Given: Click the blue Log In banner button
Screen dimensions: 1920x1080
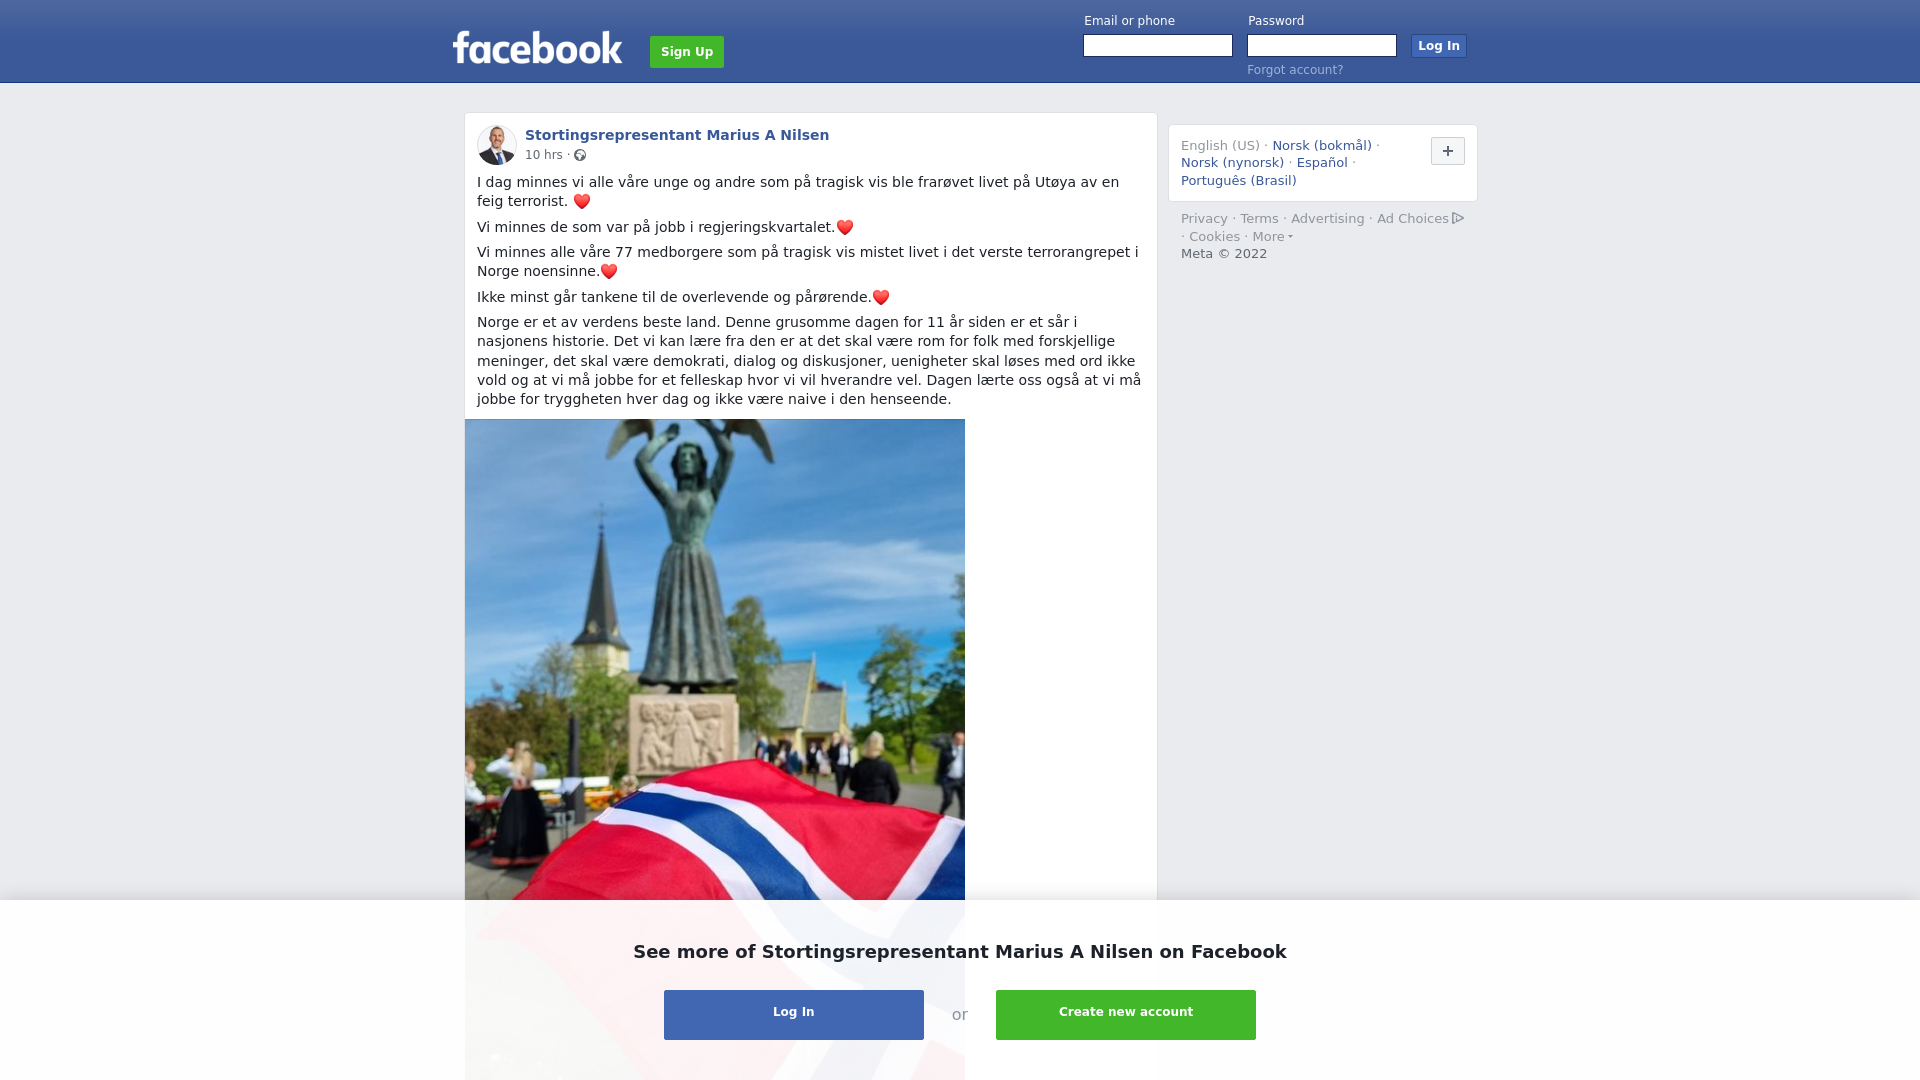Looking at the screenshot, I should click(x=794, y=1015).
